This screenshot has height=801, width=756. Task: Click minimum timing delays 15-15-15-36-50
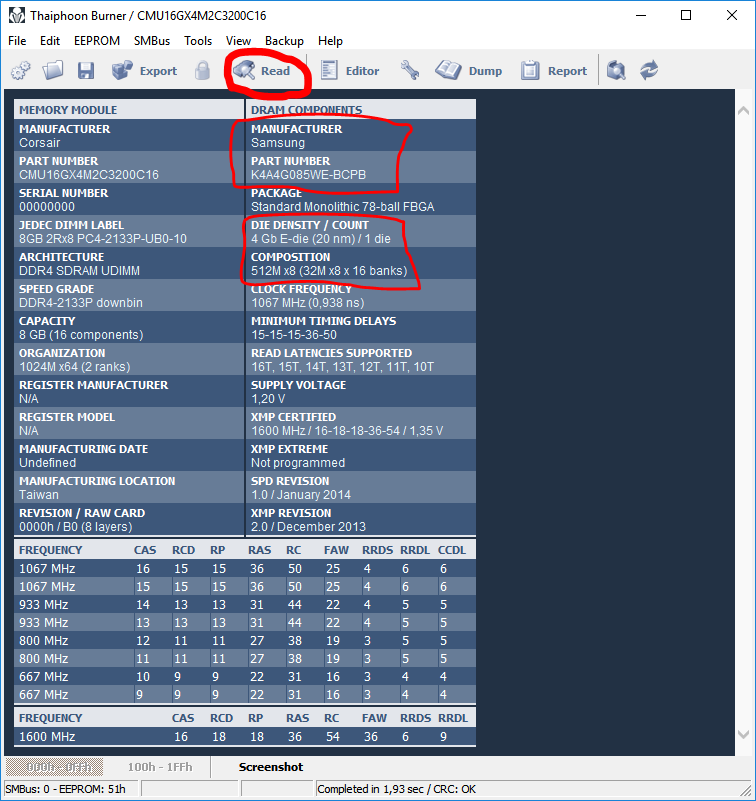(x=294, y=335)
